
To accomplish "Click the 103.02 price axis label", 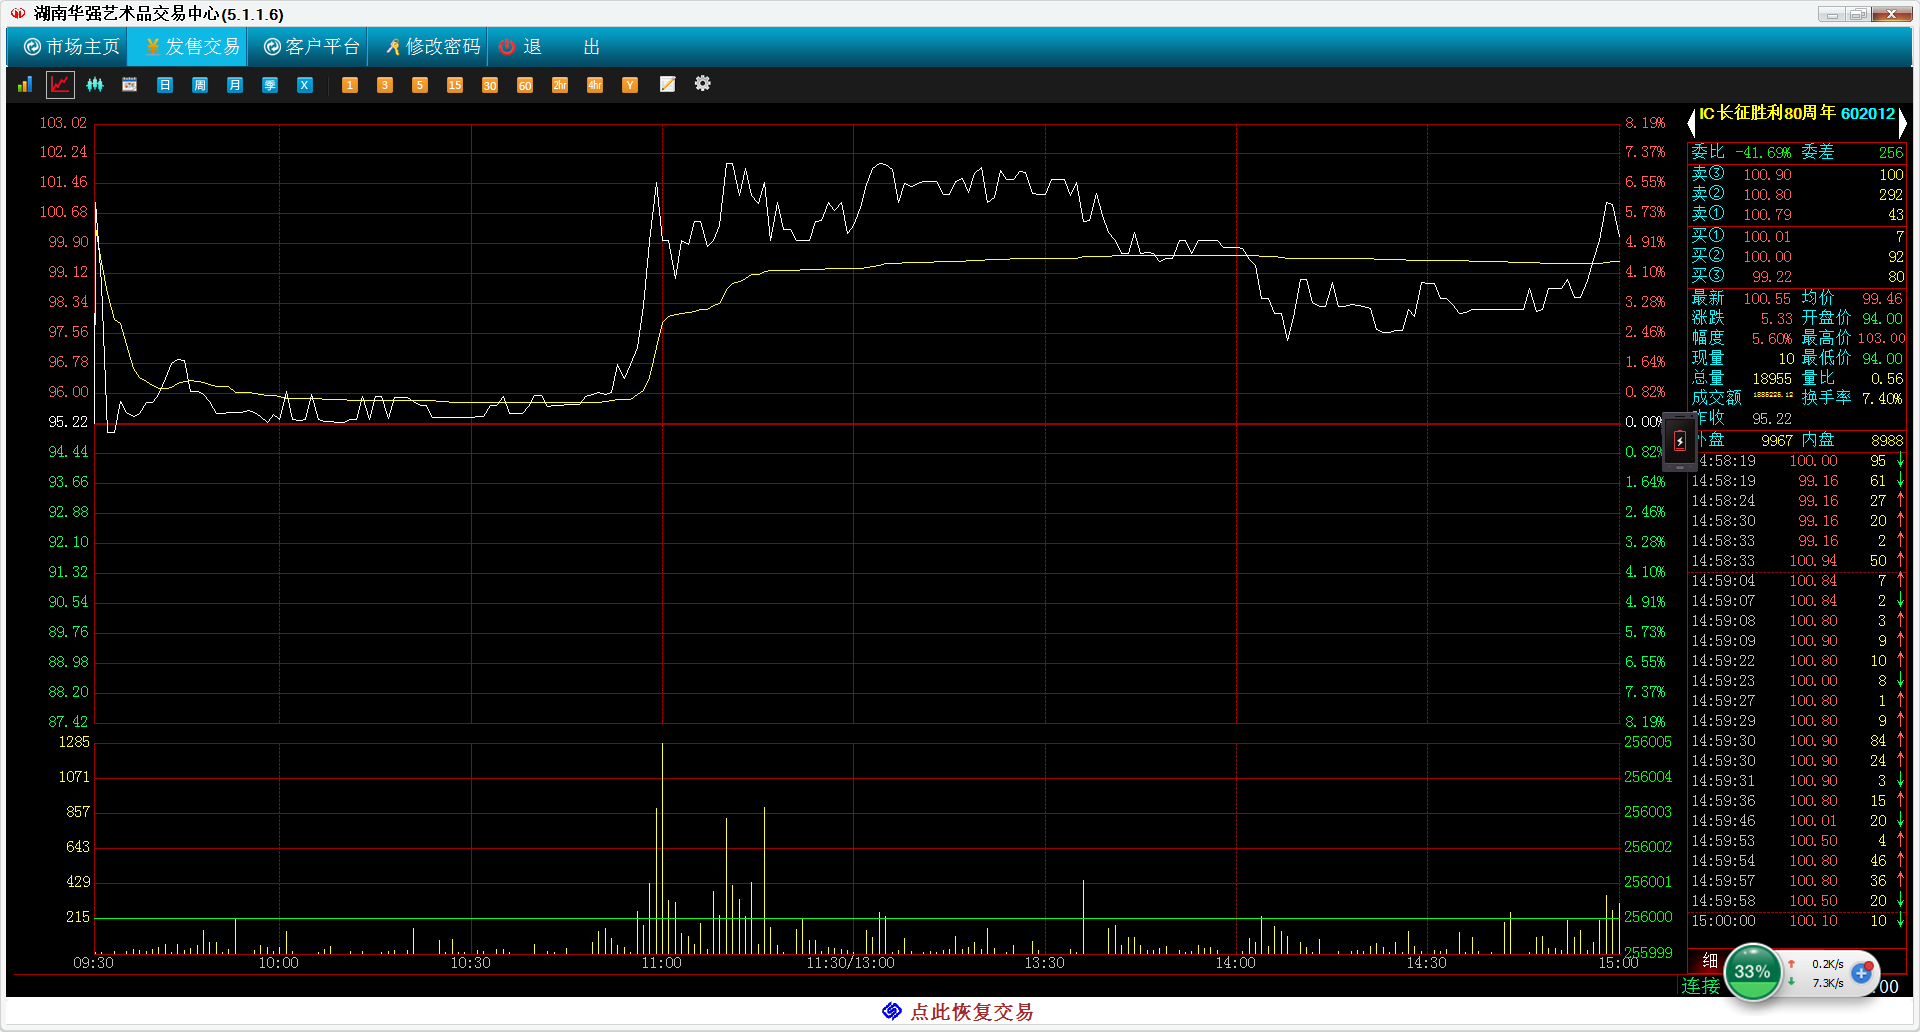I will [63, 123].
